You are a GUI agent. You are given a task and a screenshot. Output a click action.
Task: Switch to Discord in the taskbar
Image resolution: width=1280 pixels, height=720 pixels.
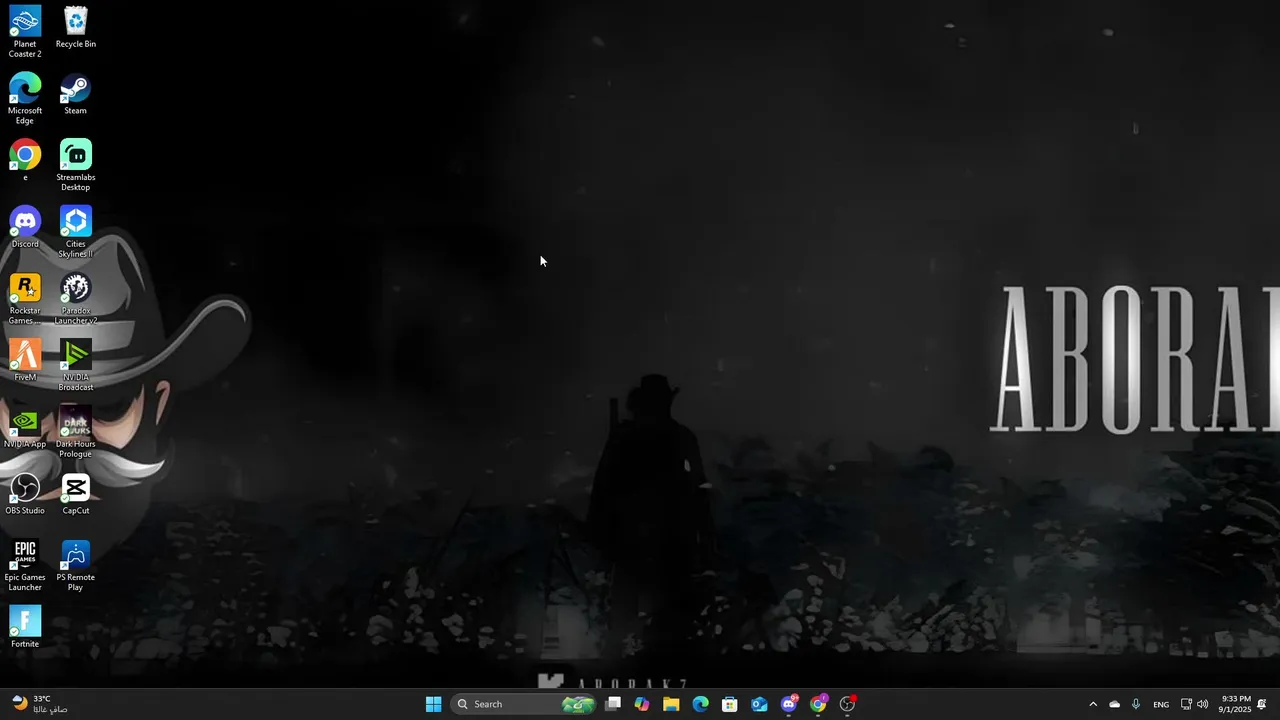tap(789, 704)
